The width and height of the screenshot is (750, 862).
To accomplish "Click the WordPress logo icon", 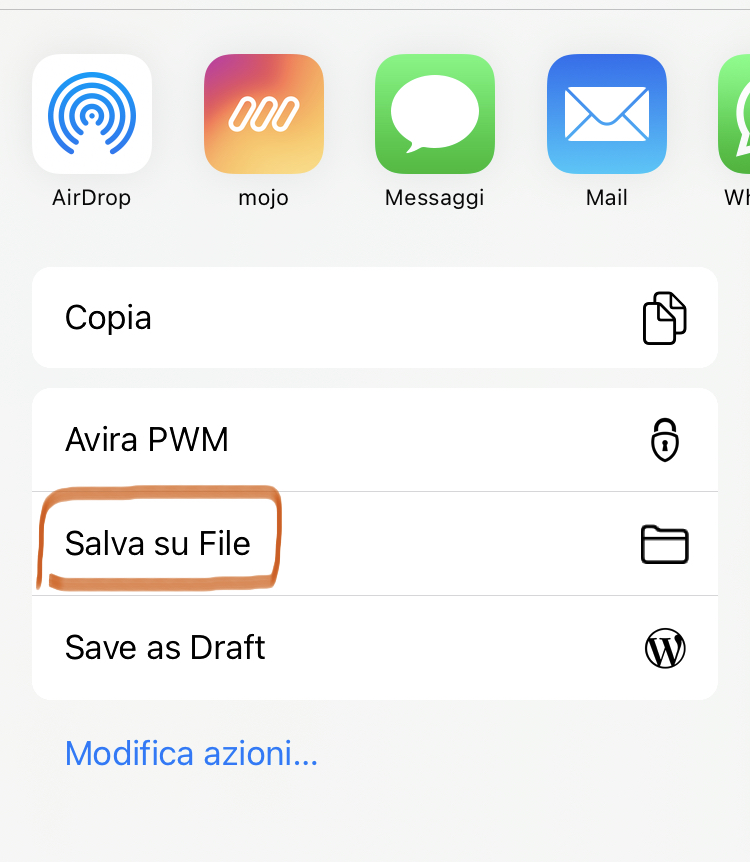I will click(665, 648).
